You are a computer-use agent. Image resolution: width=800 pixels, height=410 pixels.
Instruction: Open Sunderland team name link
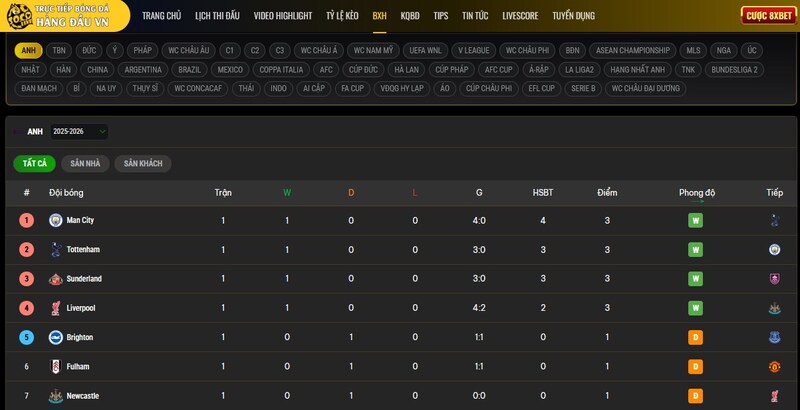coord(84,279)
